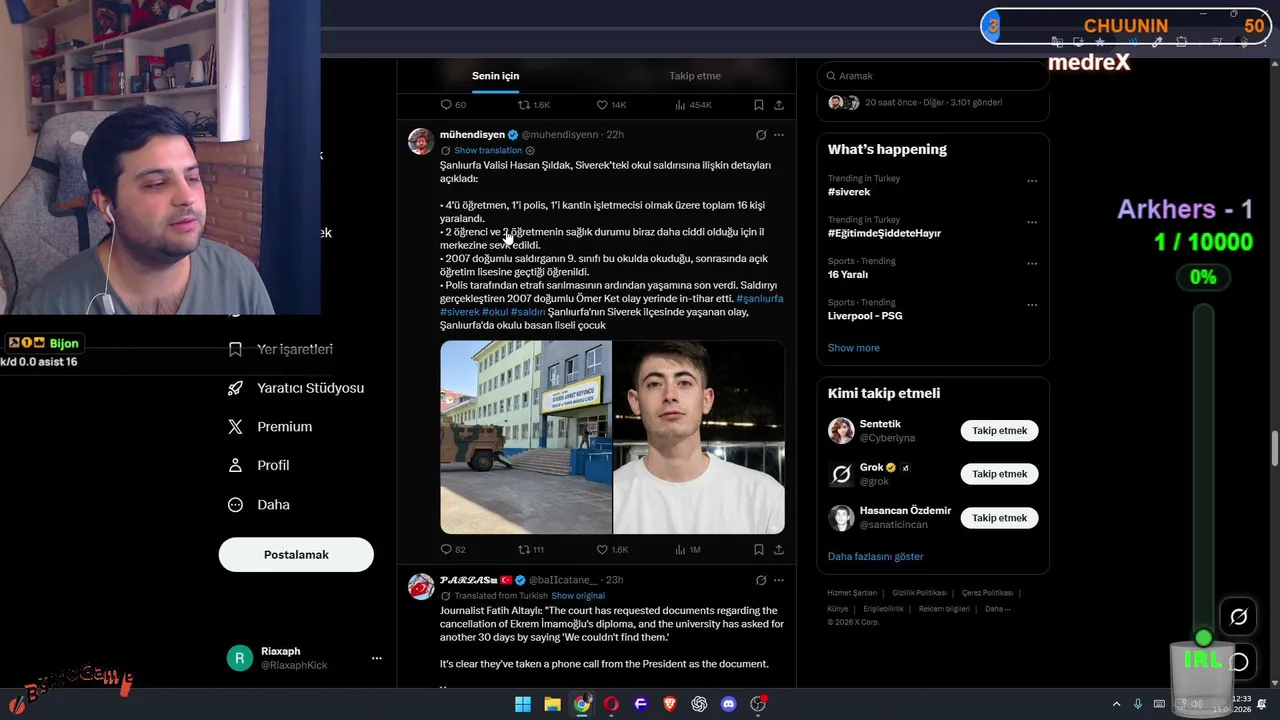Click Show original on the PARLAS post
The image size is (1280, 720).
click(x=578, y=596)
